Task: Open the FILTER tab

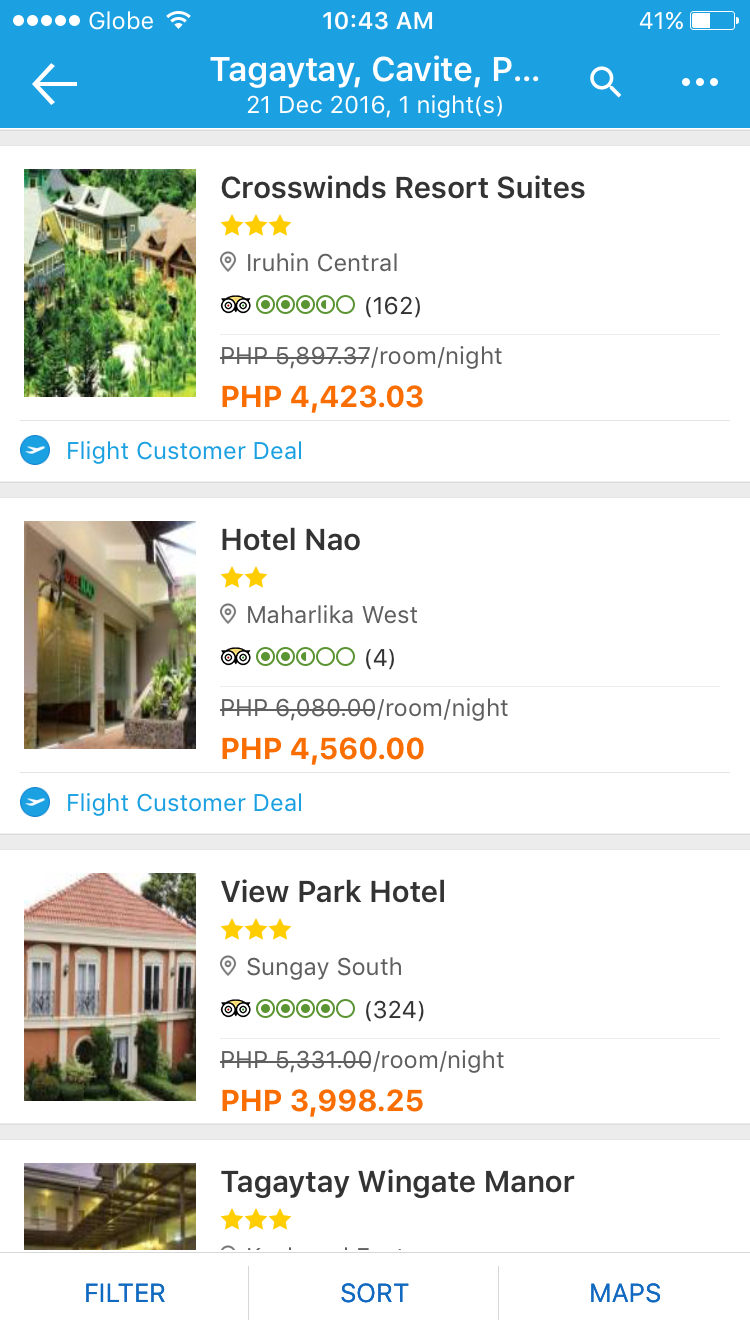Action: (125, 1293)
